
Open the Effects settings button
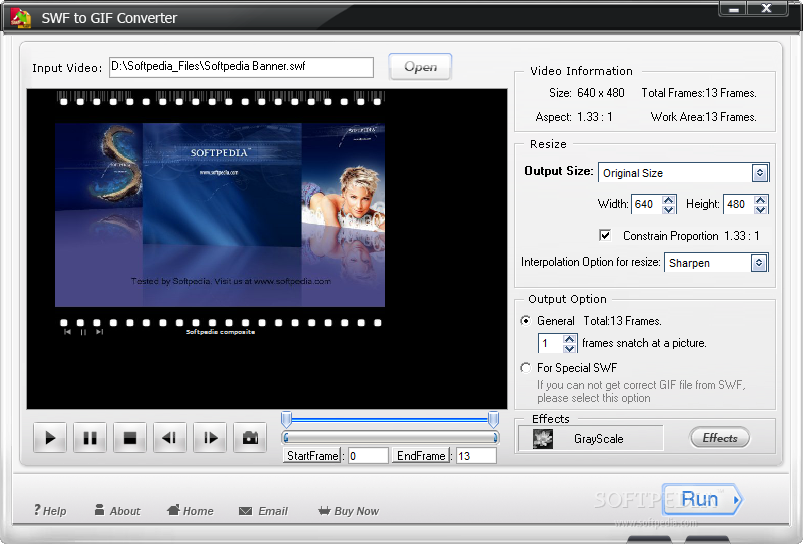[720, 438]
